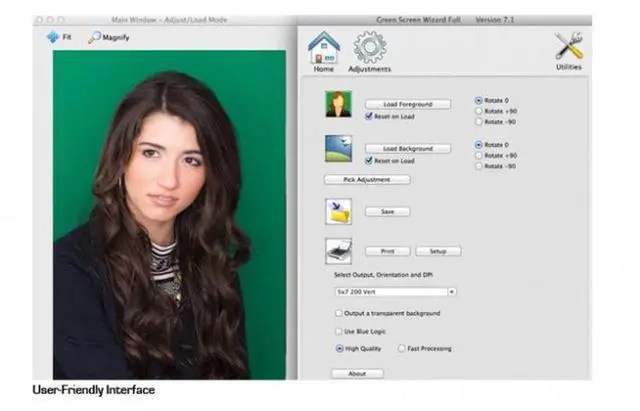This screenshot has height=411, width=640.
Task: Select the Magnify magnifier icon
Action: point(94,38)
